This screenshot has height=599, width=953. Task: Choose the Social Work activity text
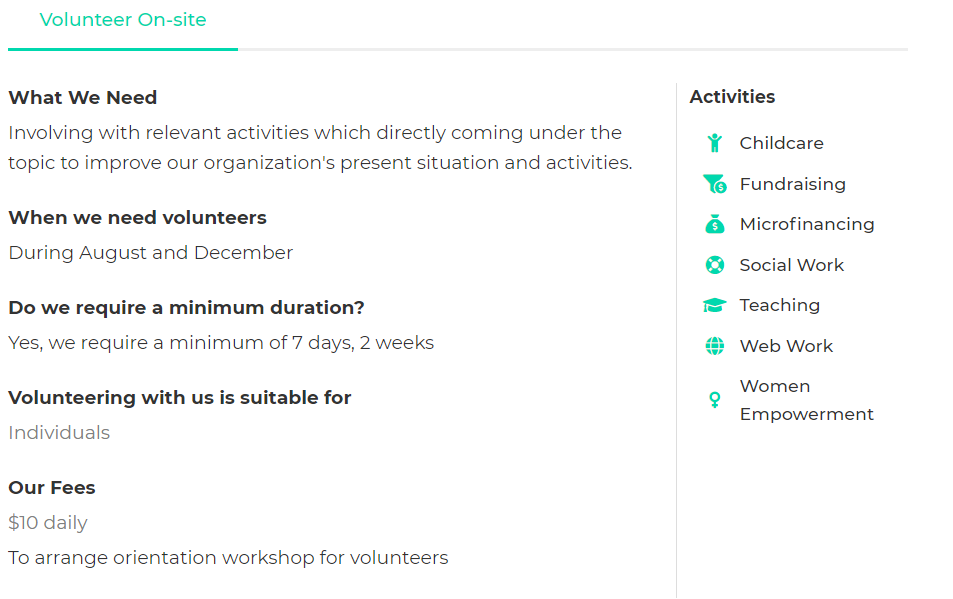point(792,265)
